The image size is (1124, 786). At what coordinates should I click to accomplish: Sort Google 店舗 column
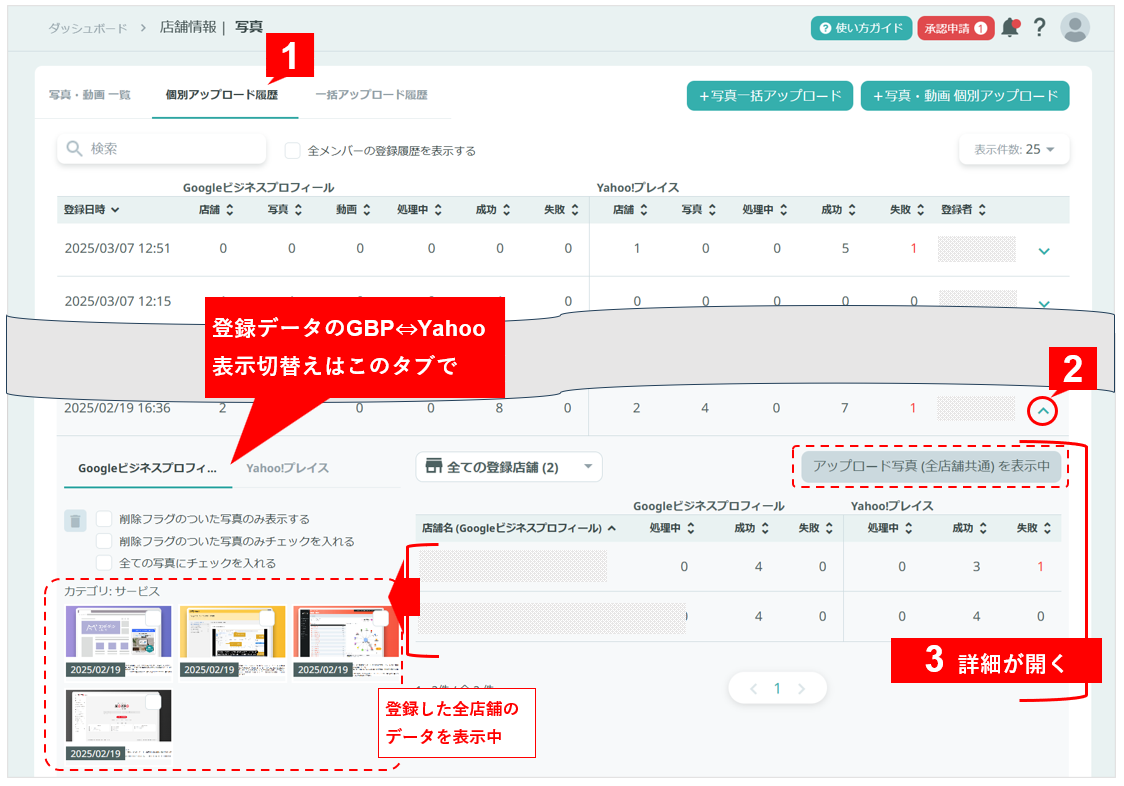(x=229, y=209)
